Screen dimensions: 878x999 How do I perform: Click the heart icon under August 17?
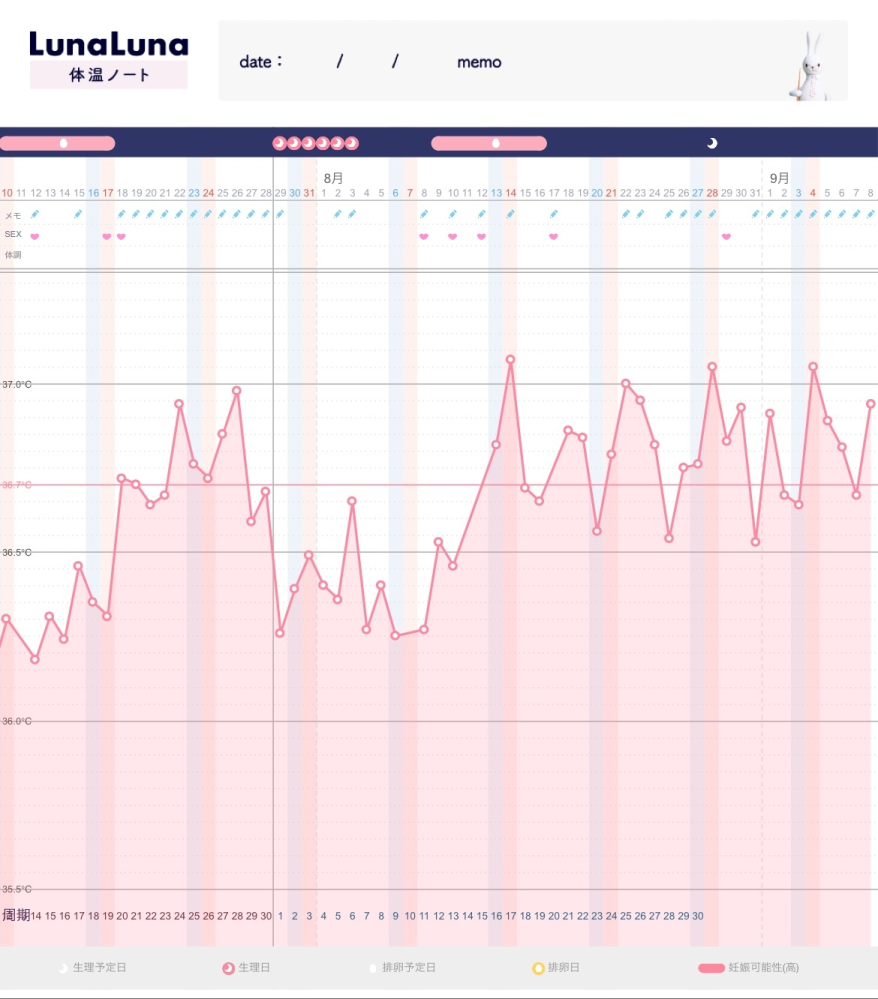[553, 237]
